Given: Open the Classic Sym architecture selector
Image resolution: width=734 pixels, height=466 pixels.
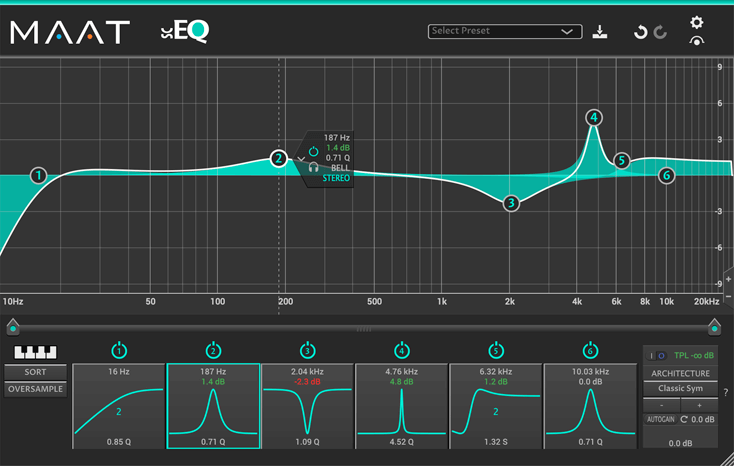Looking at the screenshot, I should (681, 388).
